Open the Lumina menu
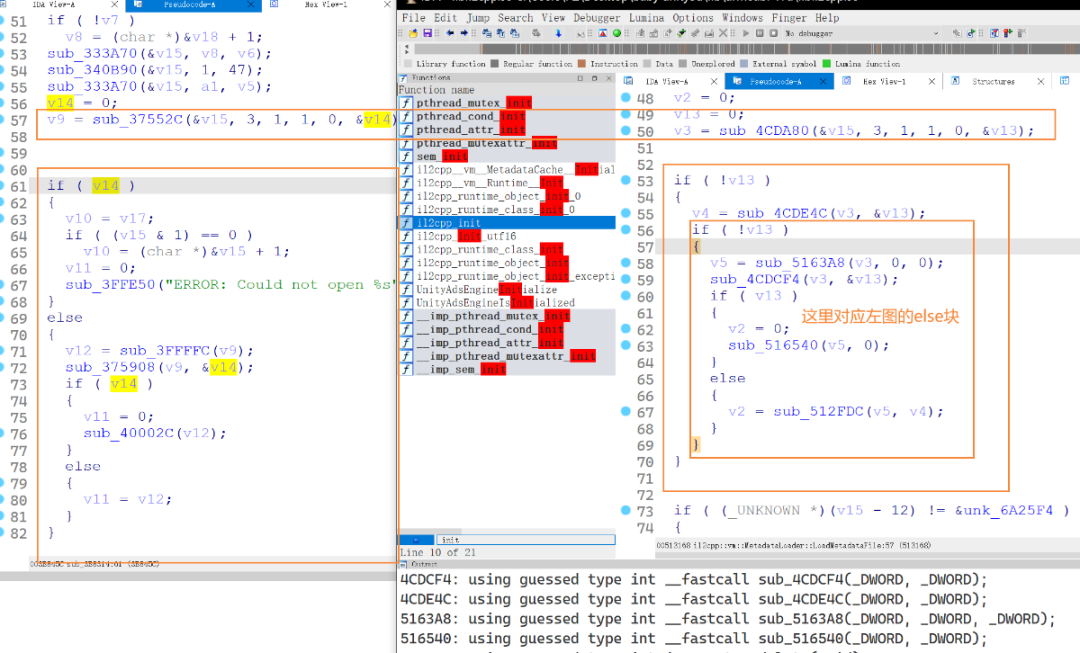 [646, 18]
